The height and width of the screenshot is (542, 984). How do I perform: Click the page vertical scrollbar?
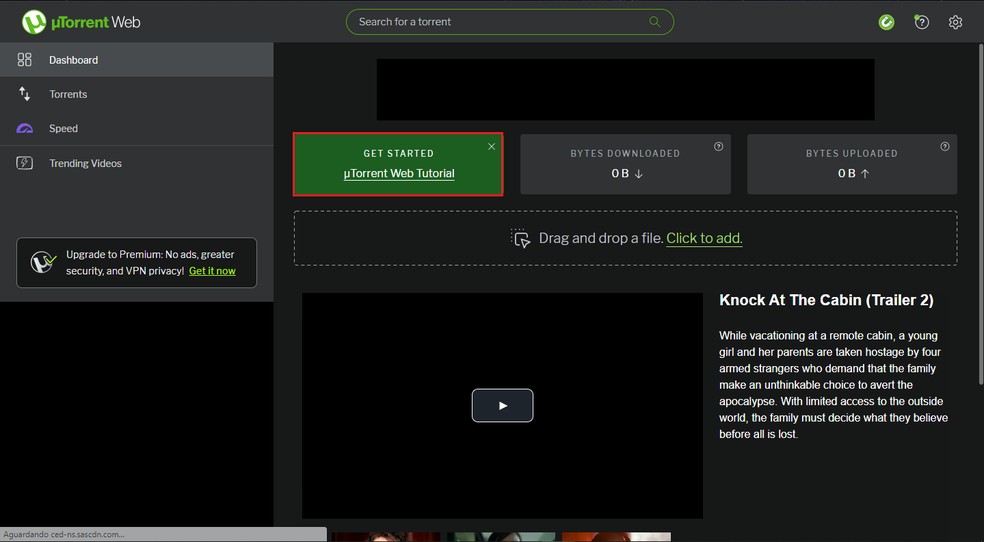(981, 213)
